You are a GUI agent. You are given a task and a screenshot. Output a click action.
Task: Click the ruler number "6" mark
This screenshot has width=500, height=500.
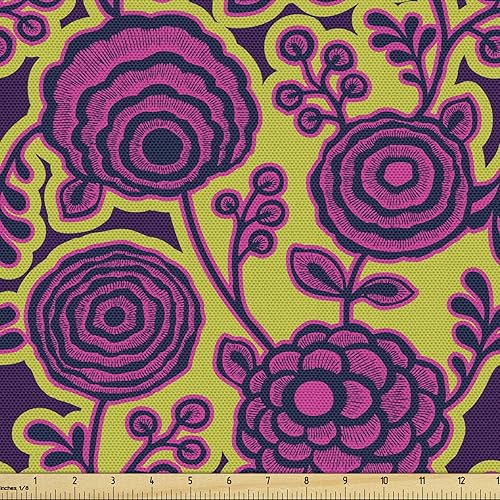[229, 480]
